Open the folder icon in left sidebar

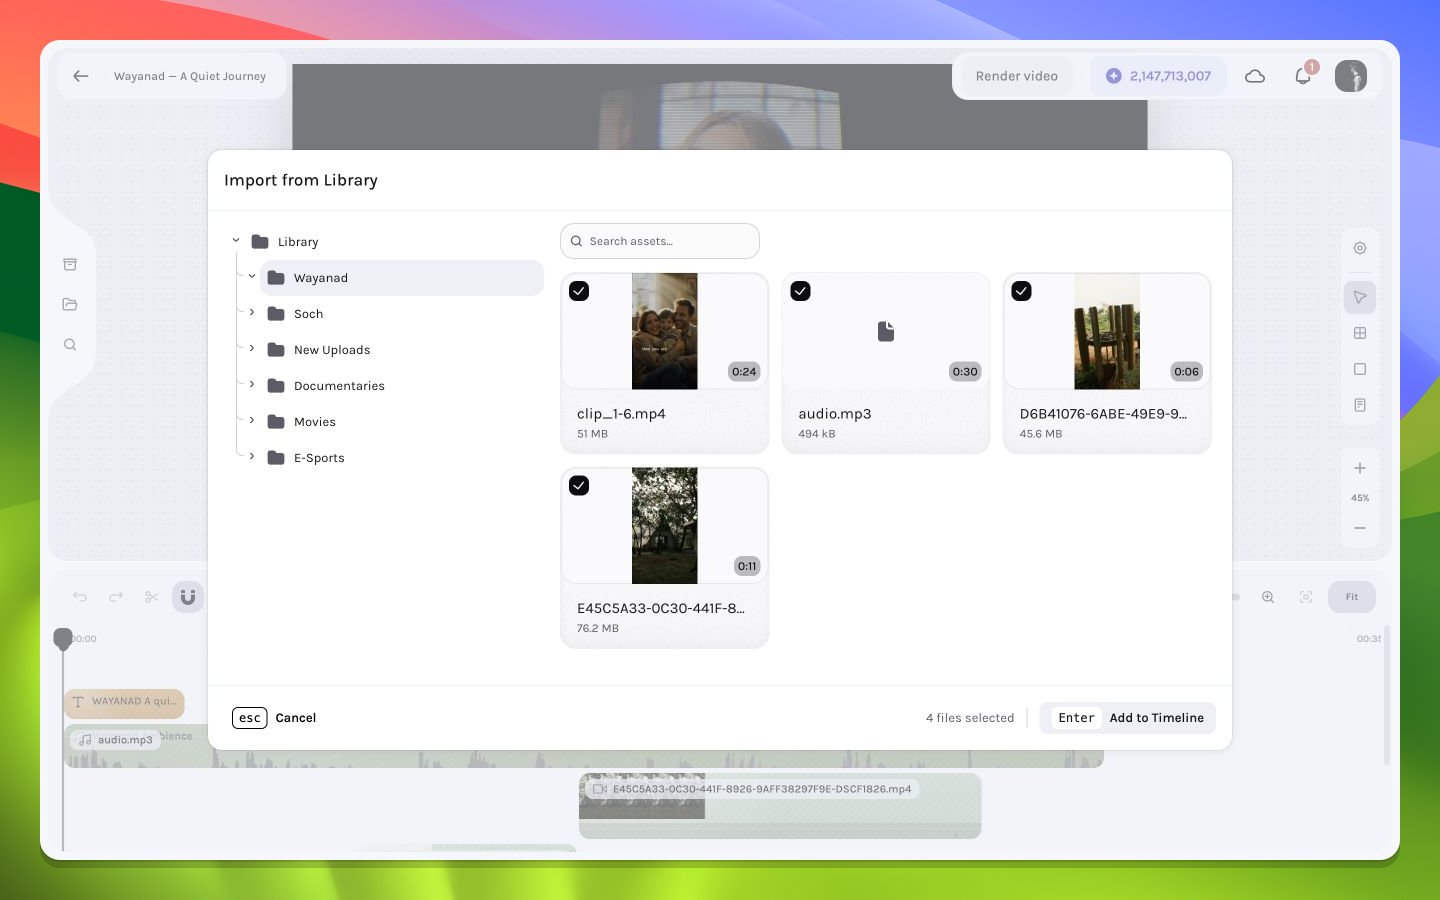[x=70, y=304]
